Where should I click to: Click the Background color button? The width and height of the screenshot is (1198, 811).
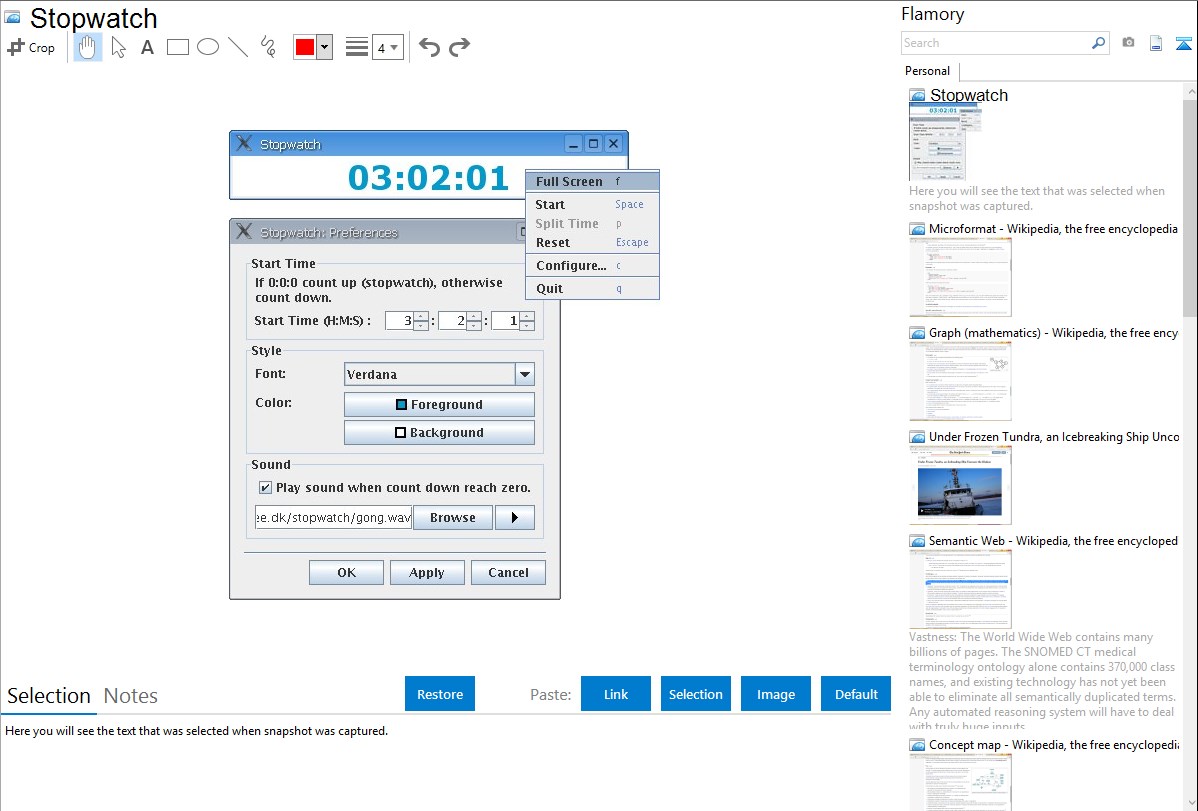[x=439, y=433]
